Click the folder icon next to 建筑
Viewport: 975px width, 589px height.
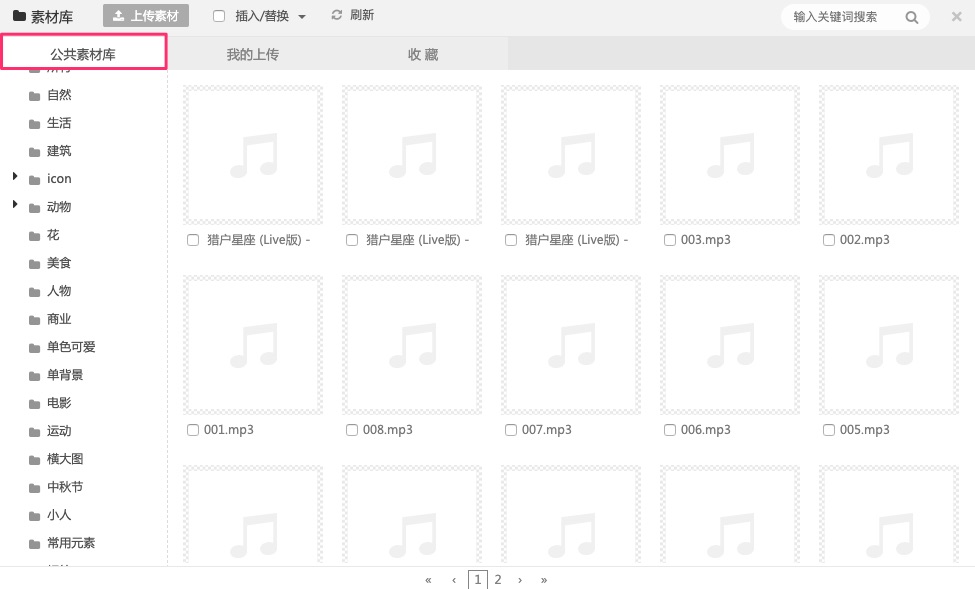pyautogui.click(x=35, y=152)
